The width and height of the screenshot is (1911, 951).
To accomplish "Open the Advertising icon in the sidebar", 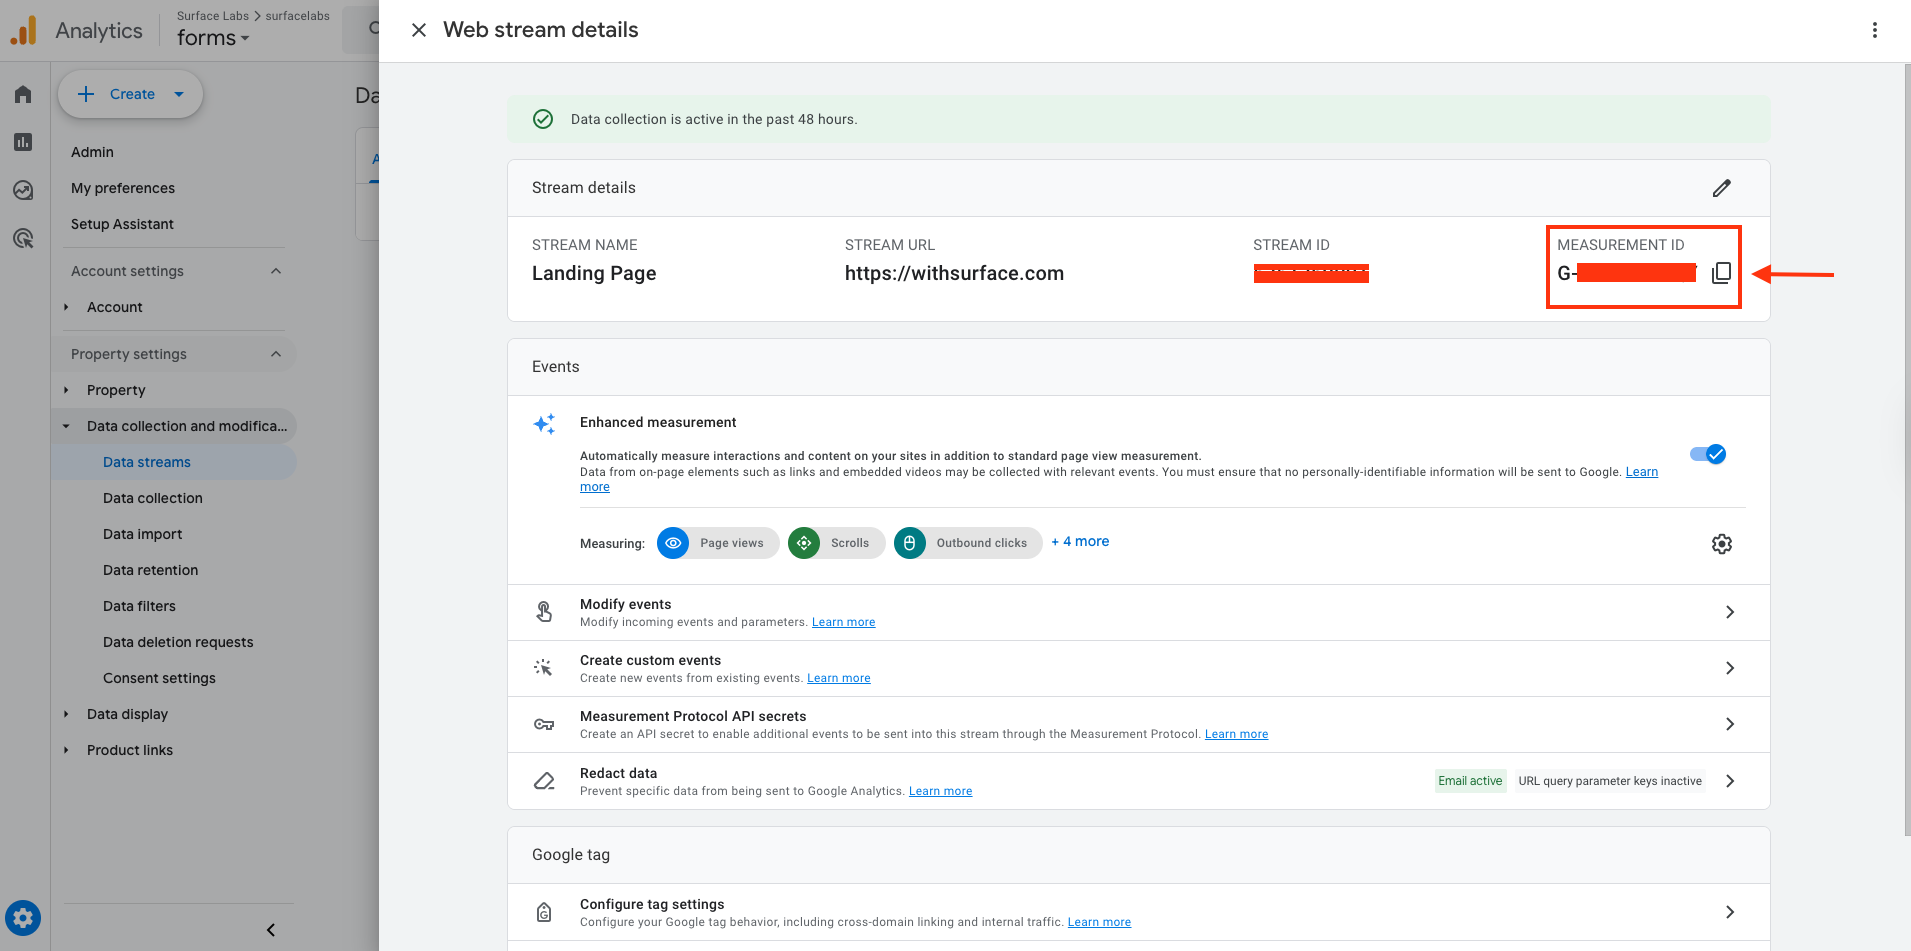I will (x=23, y=237).
